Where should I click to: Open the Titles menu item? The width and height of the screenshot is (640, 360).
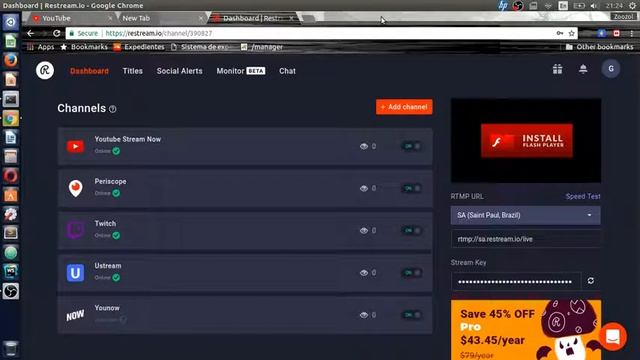pyautogui.click(x=133, y=71)
